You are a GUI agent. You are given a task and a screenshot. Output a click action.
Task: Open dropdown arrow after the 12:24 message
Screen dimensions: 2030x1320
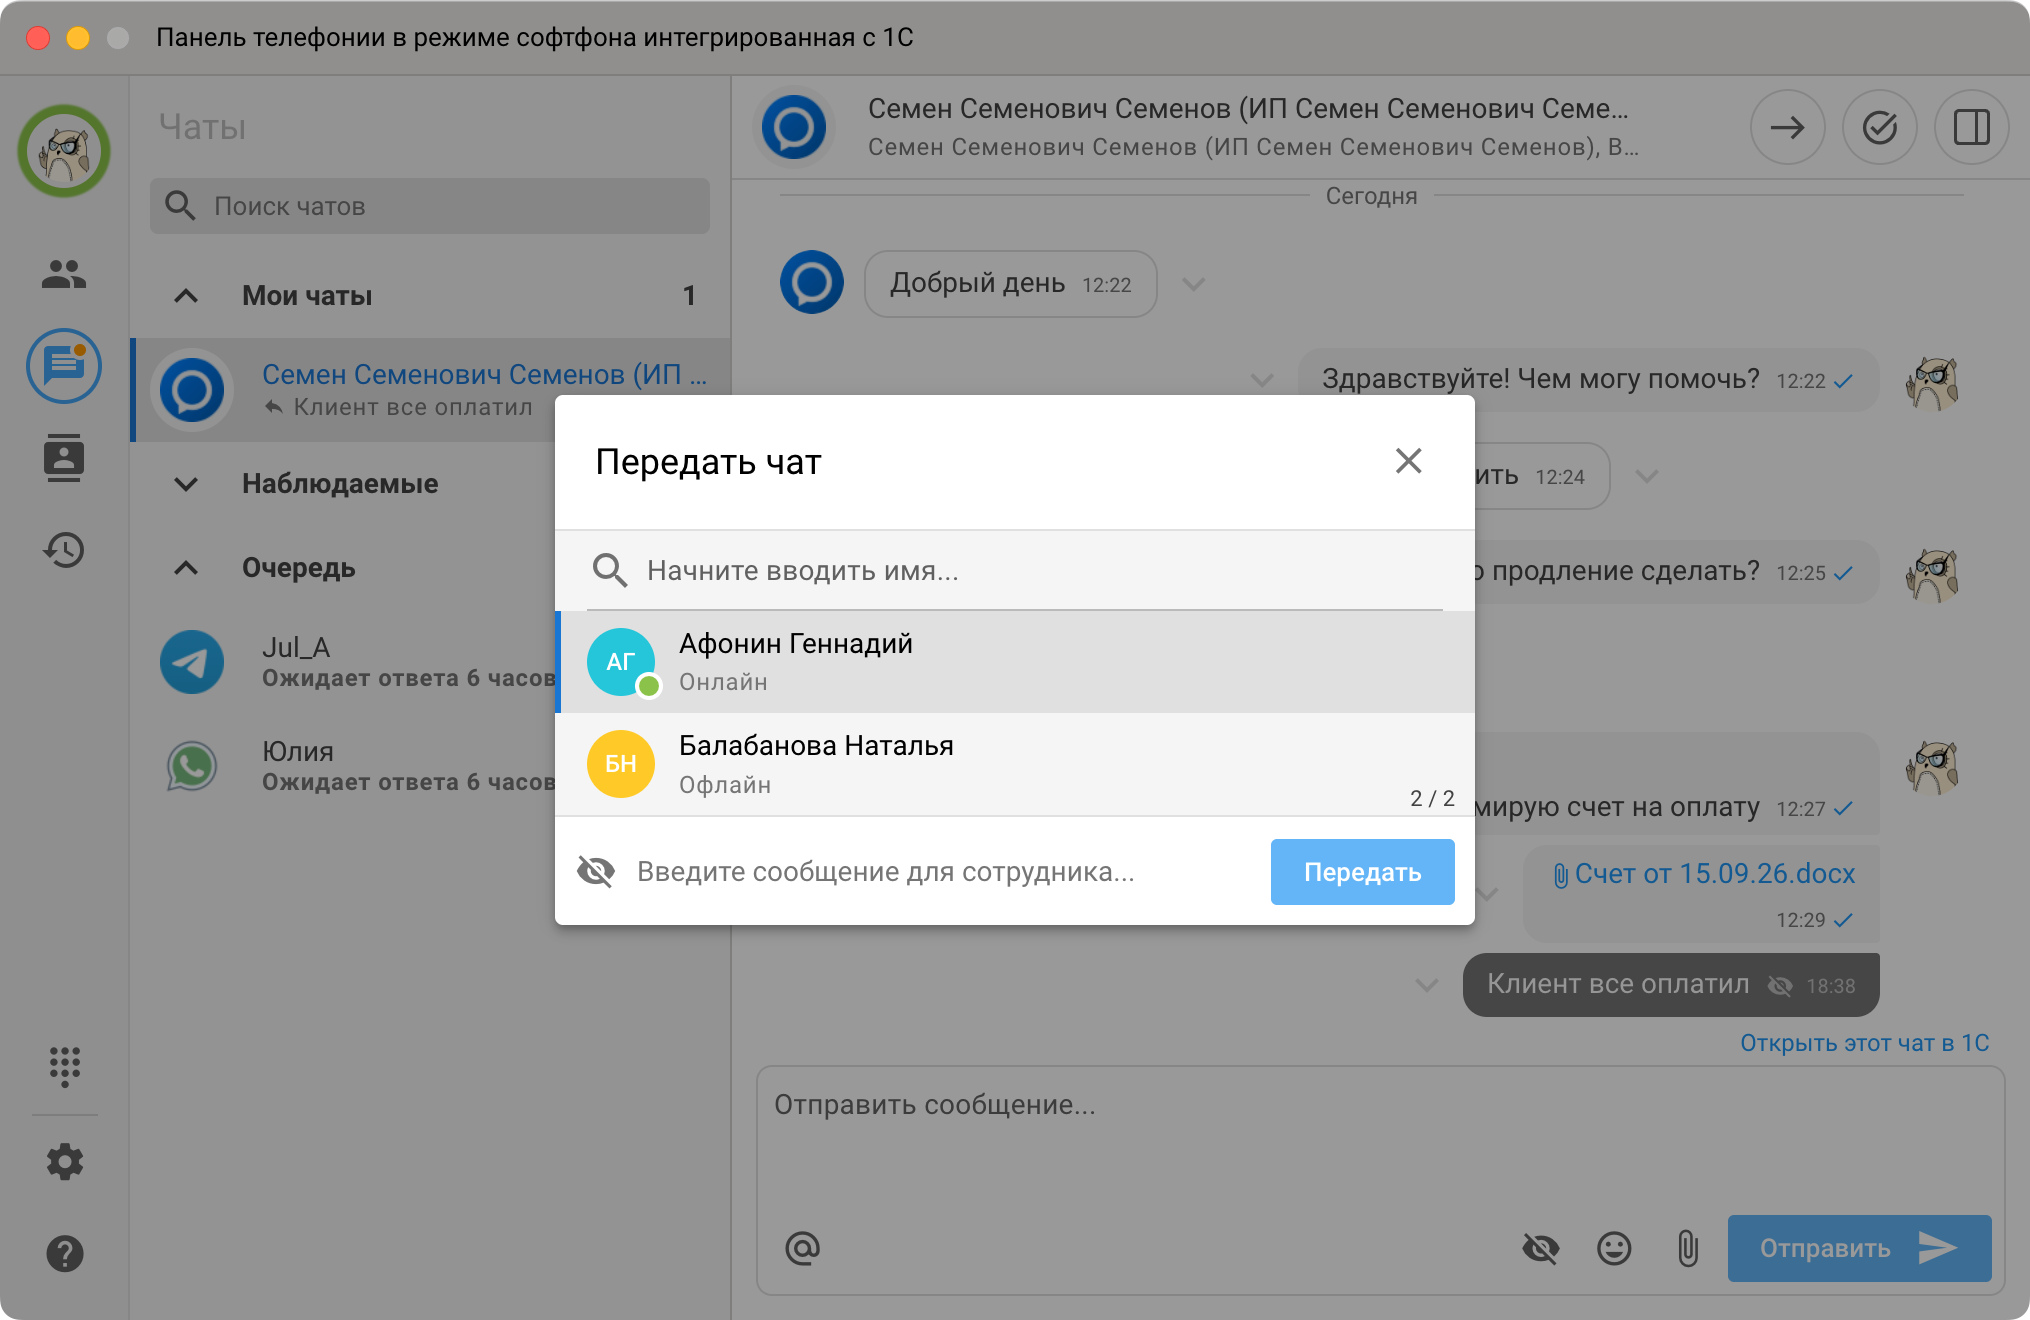point(1647,476)
